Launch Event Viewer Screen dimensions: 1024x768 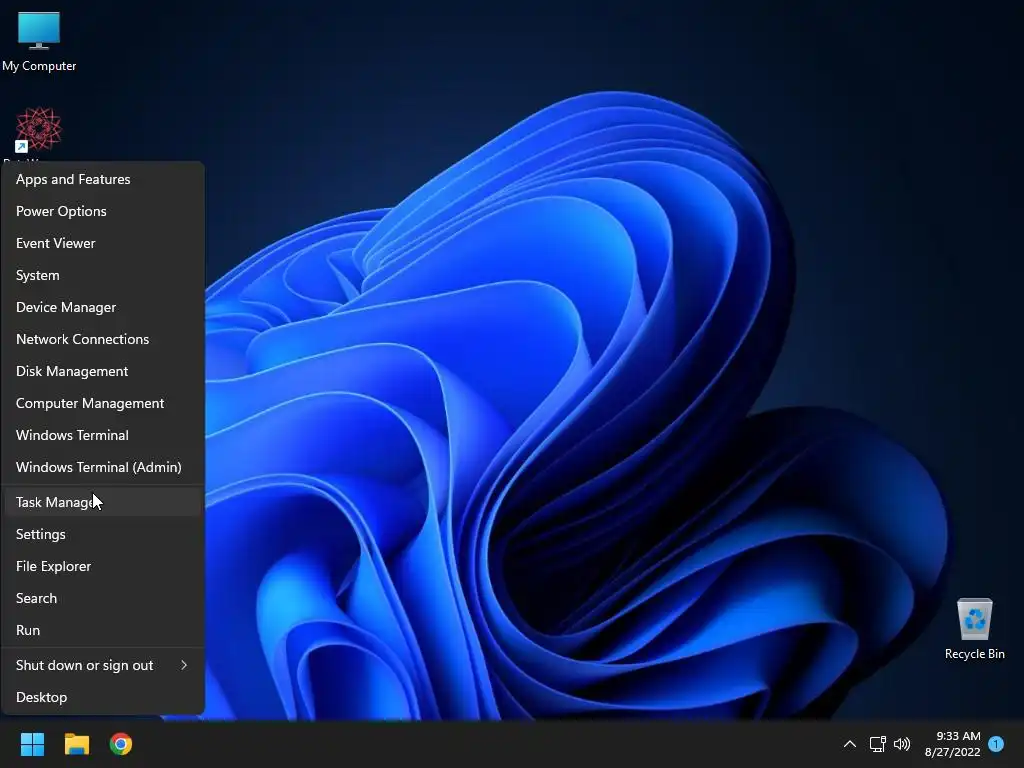pyautogui.click(x=103, y=243)
